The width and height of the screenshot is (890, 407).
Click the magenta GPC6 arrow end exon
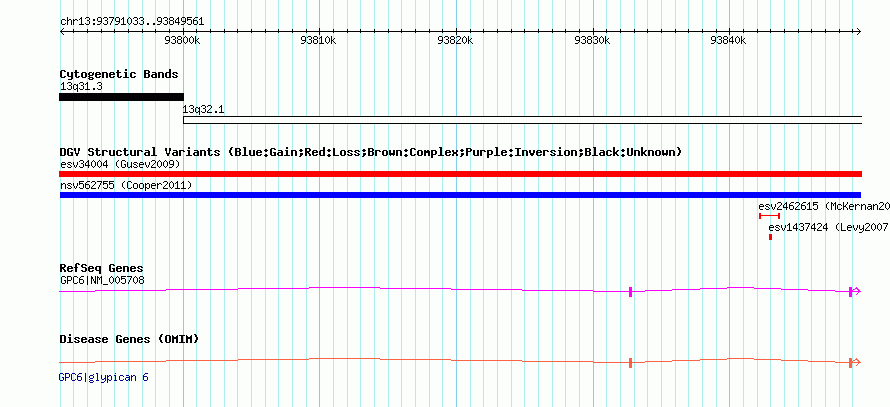point(850,291)
